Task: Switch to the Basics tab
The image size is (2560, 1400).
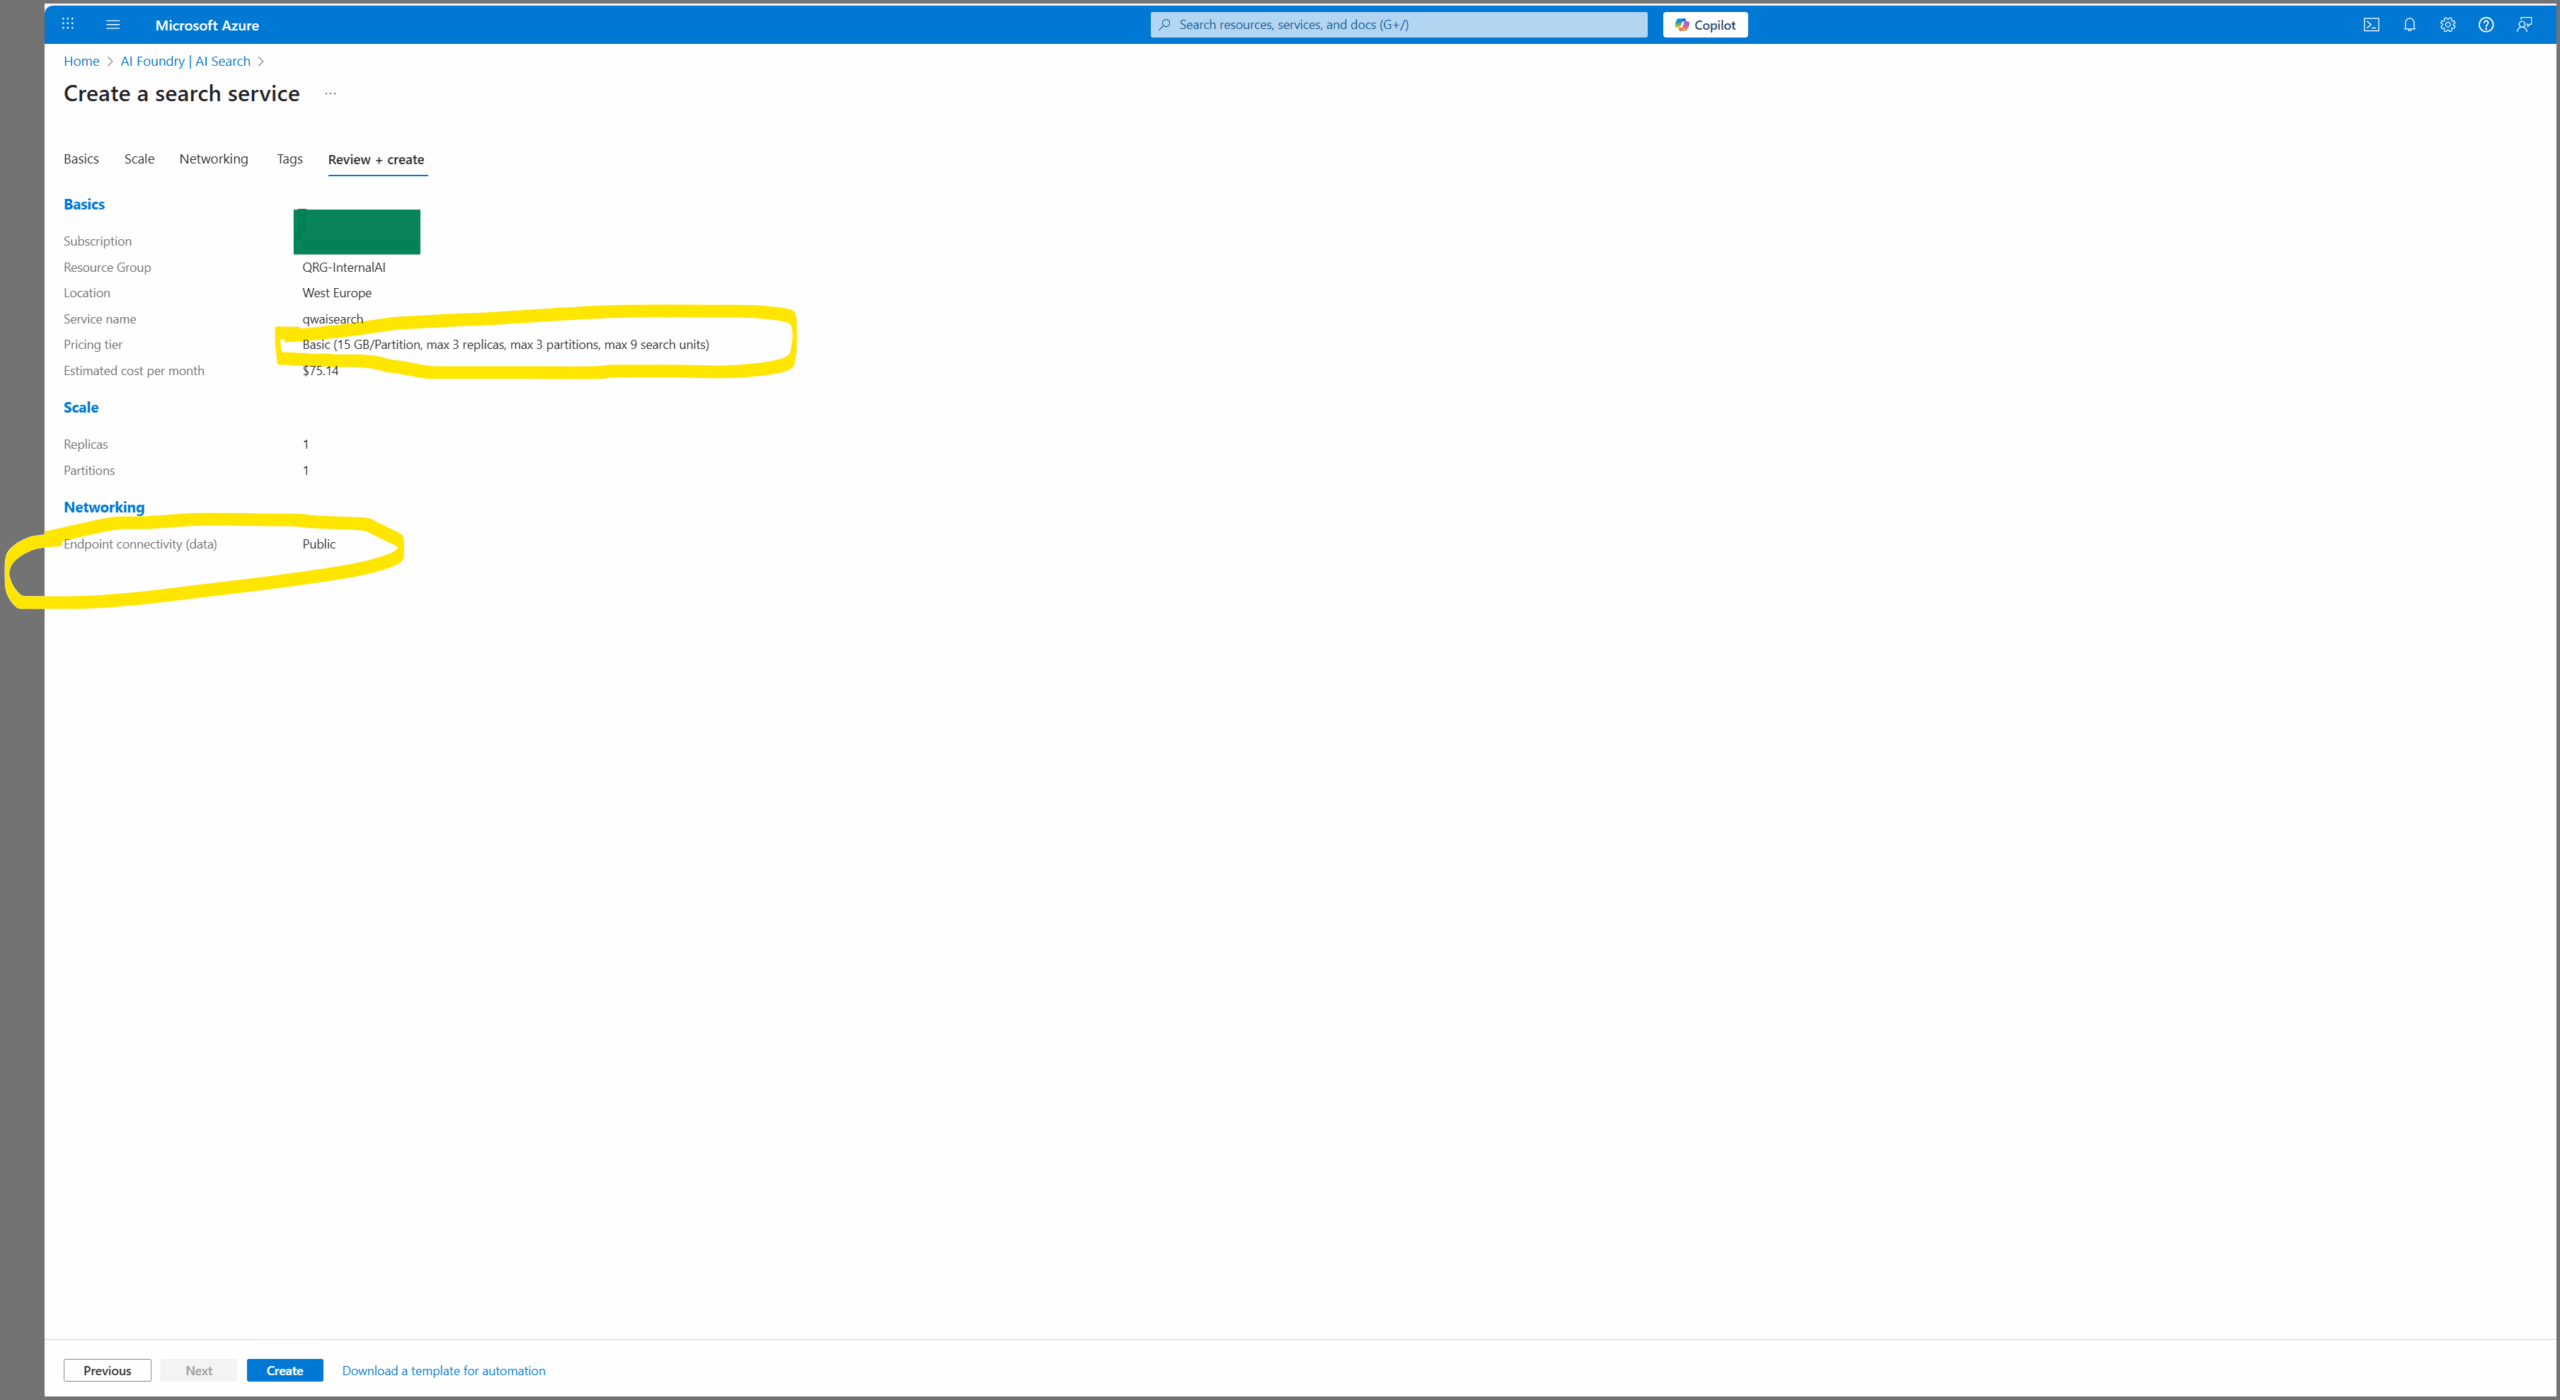Action: 81,159
